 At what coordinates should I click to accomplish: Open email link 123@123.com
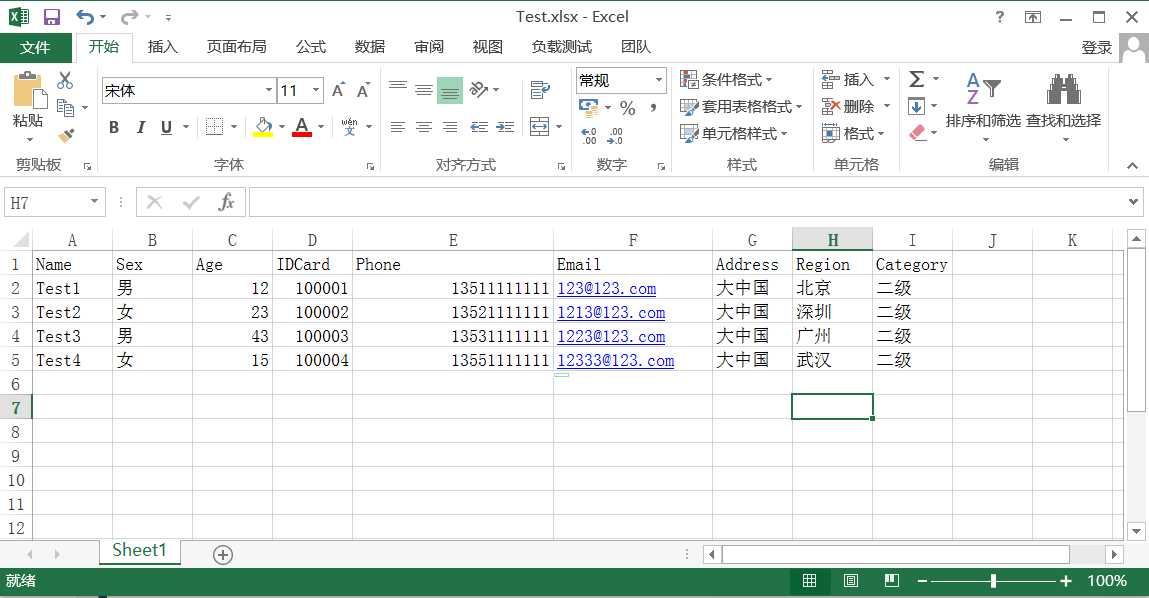(x=607, y=288)
